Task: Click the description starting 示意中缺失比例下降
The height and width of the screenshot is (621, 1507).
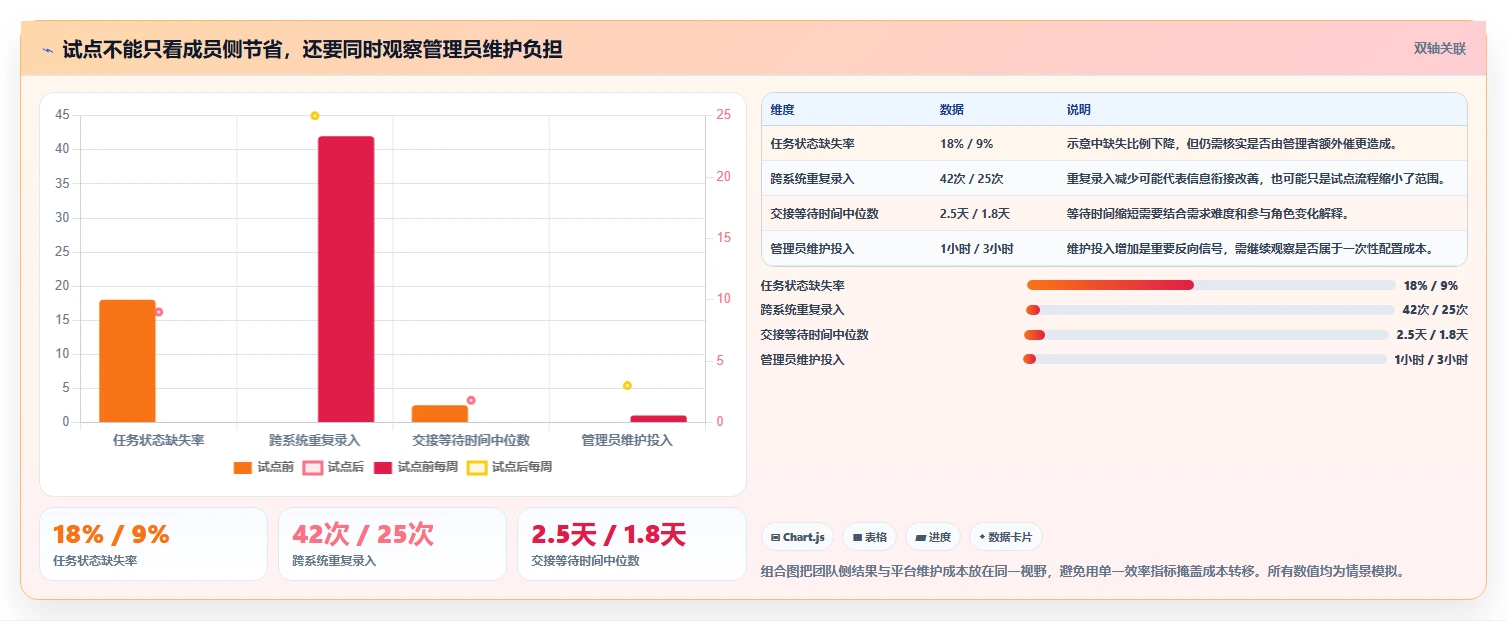Action: (1231, 144)
